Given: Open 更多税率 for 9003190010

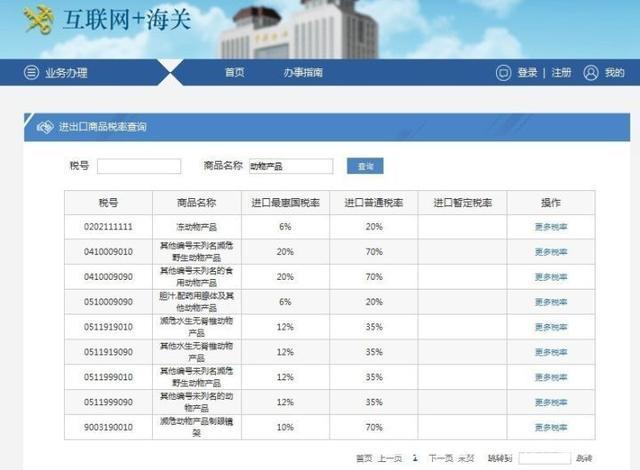Looking at the screenshot, I should tap(551, 428).
